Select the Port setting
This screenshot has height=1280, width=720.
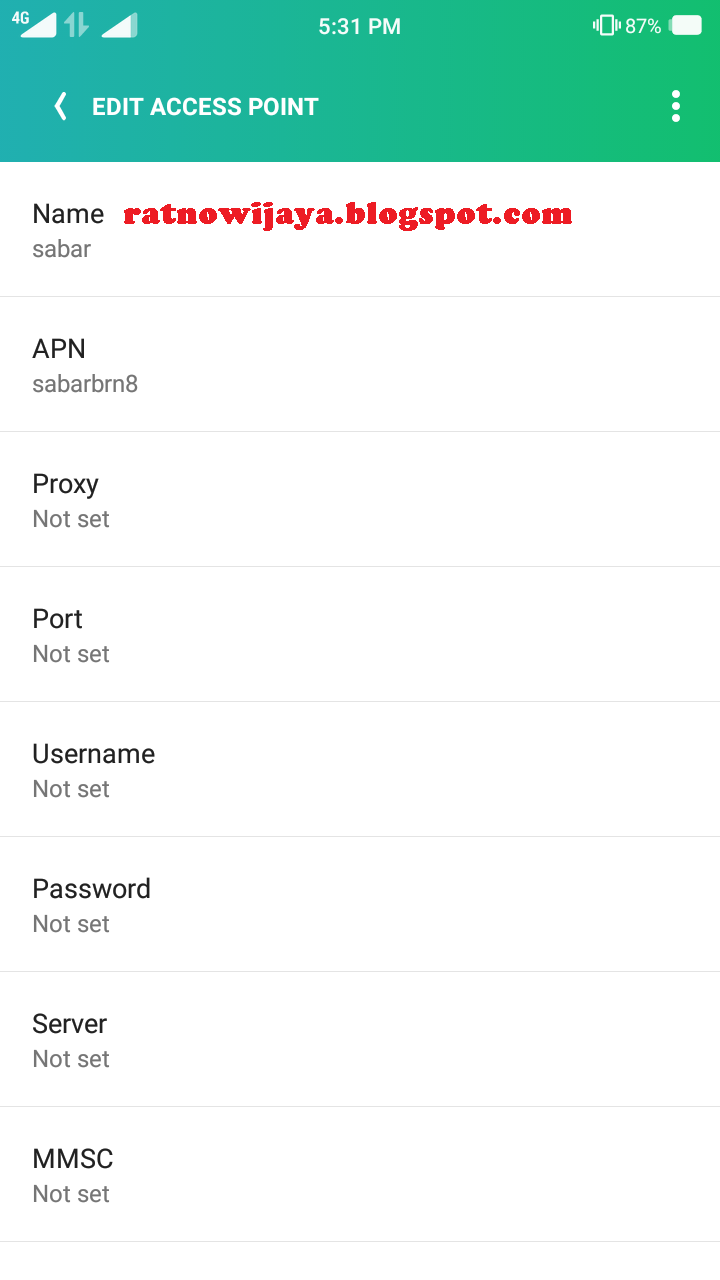pyautogui.click(x=360, y=635)
